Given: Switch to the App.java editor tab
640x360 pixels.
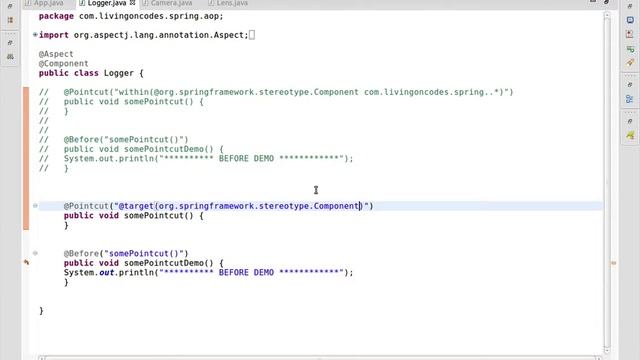Looking at the screenshot, I should coord(44,3).
